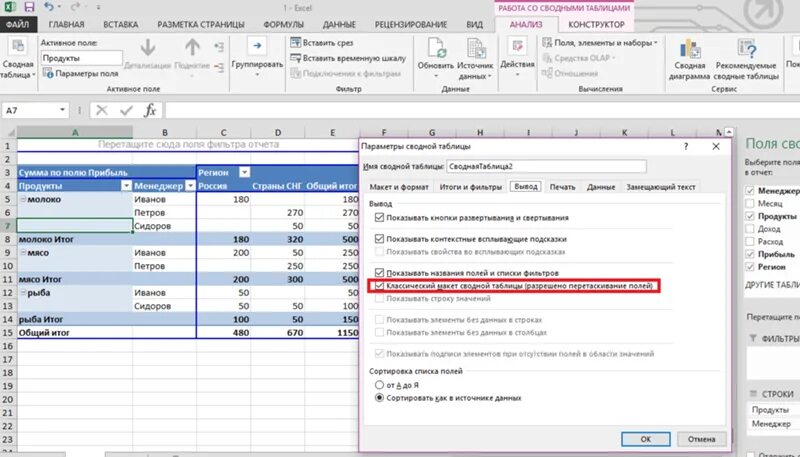This screenshot has width=800, height=457.
Task: Click the Активное поле input box
Action: pos(82,58)
